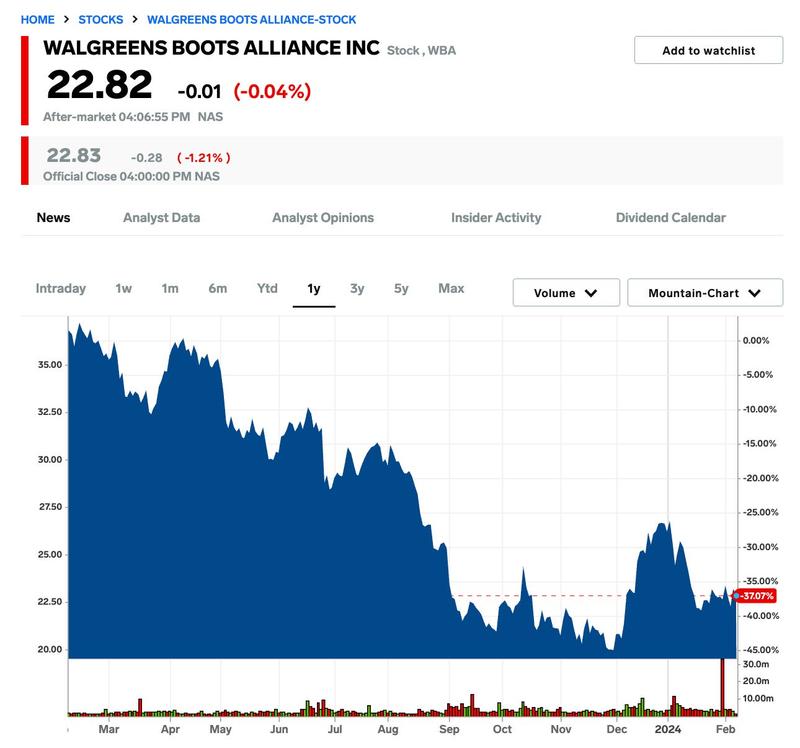This screenshot has width=800, height=748.
Task: Click the 35.00 y-axis label
Action: click(x=49, y=365)
